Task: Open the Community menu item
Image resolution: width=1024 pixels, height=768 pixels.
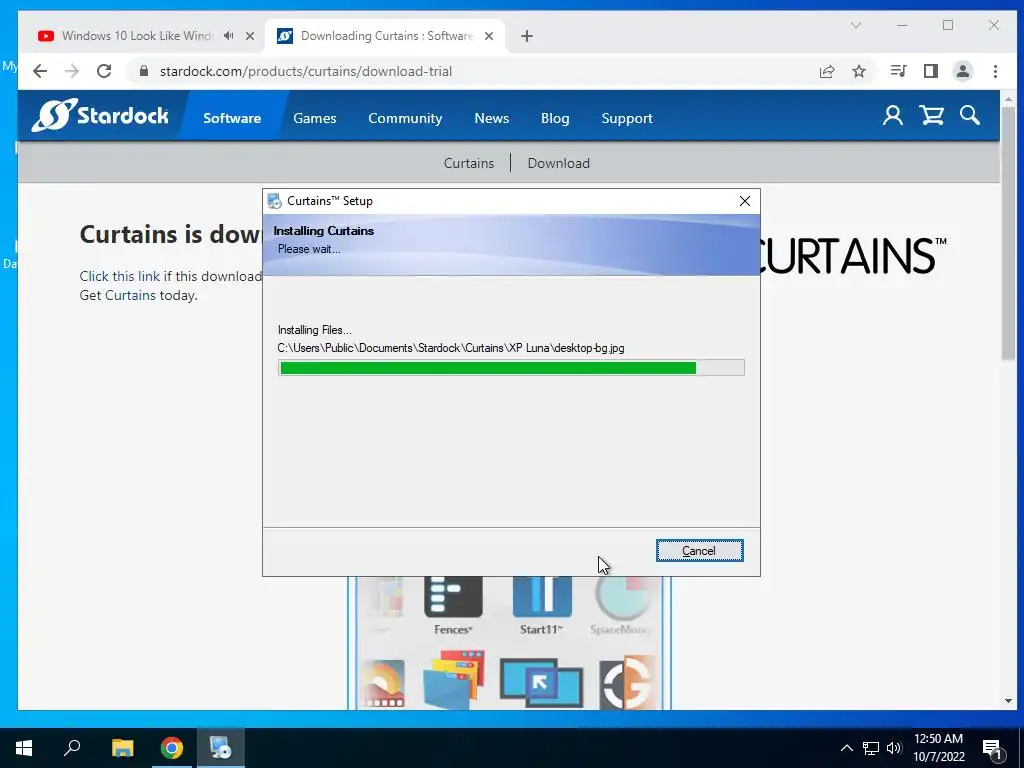Action: point(405,118)
